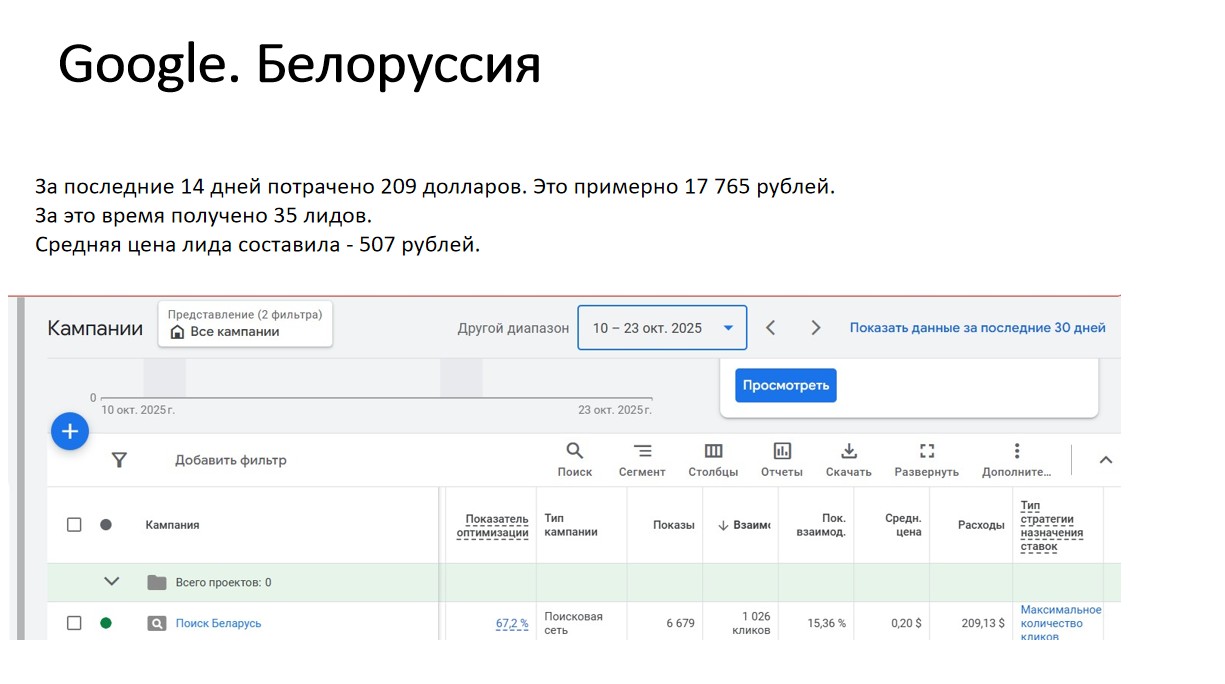The height and width of the screenshot is (684, 1225).
Task: Click the green status dot for Поиск Беларусь
Action: (106, 623)
